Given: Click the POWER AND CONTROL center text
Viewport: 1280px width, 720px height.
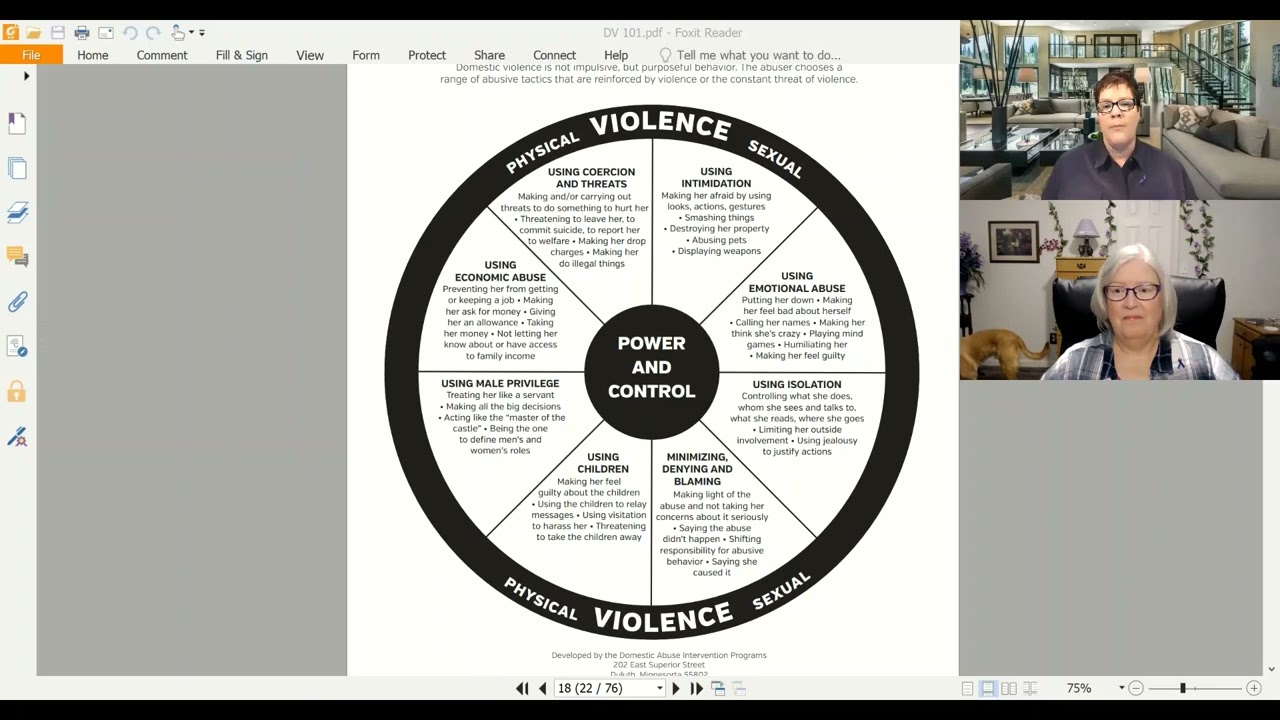Looking at the screenshot, I should pyautogui.click(x=651, y=367).
